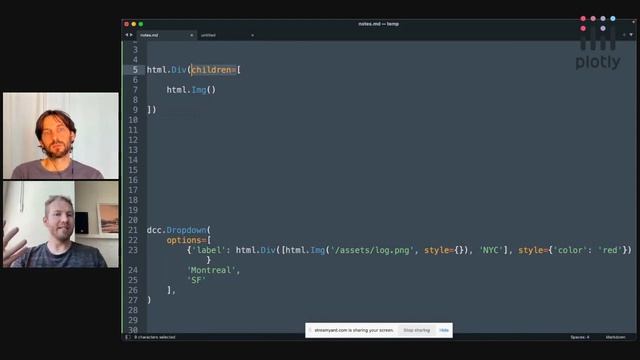Click on html.Img() on line 7
640x360 pixels.
(191, 90)
